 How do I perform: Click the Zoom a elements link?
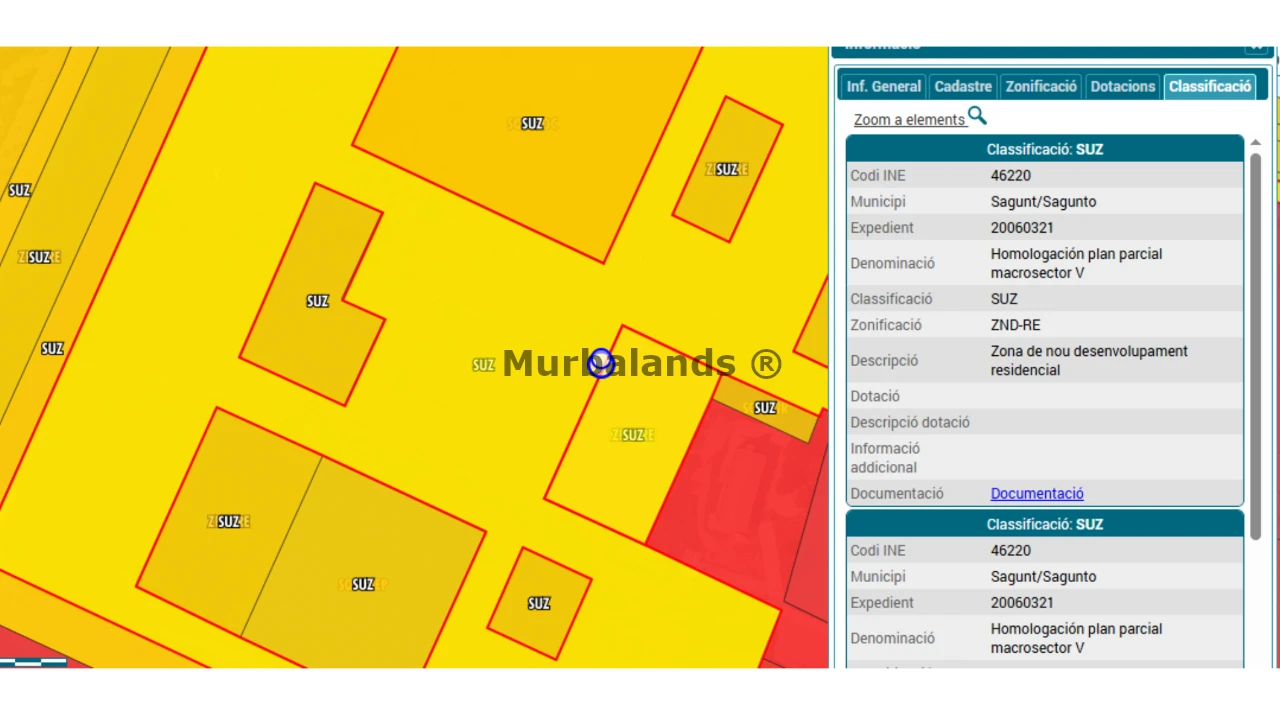(910, 120)
